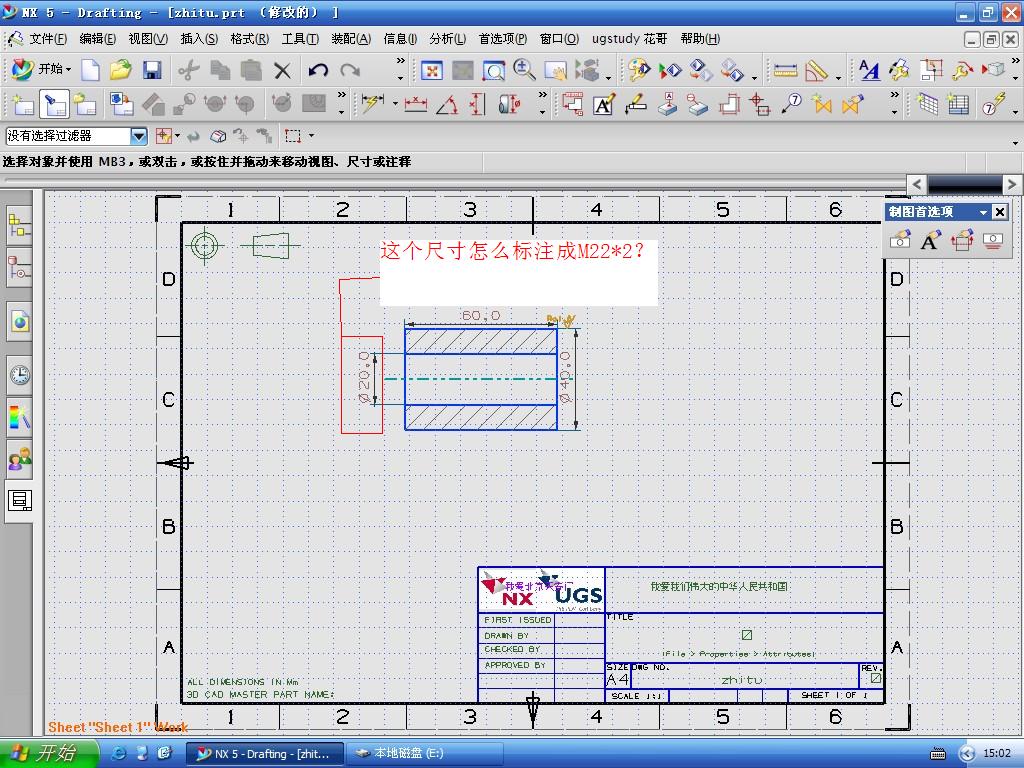Open the 首选项(P) menu

(503, 39)
